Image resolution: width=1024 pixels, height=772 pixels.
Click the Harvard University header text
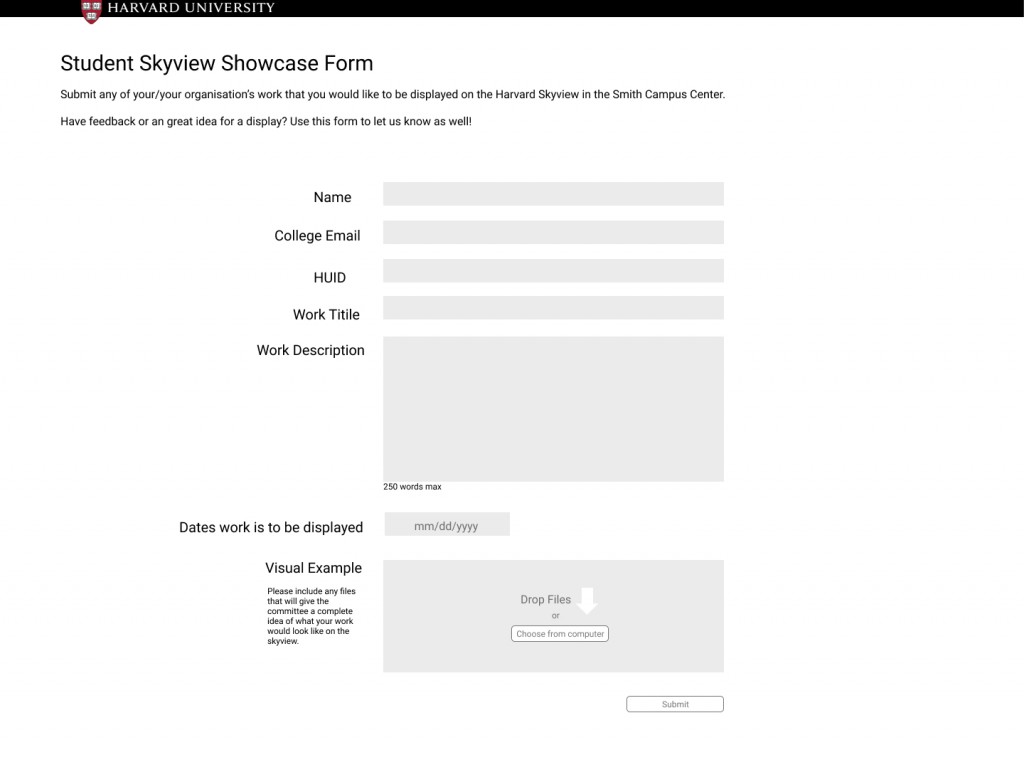tap(190, 8)
